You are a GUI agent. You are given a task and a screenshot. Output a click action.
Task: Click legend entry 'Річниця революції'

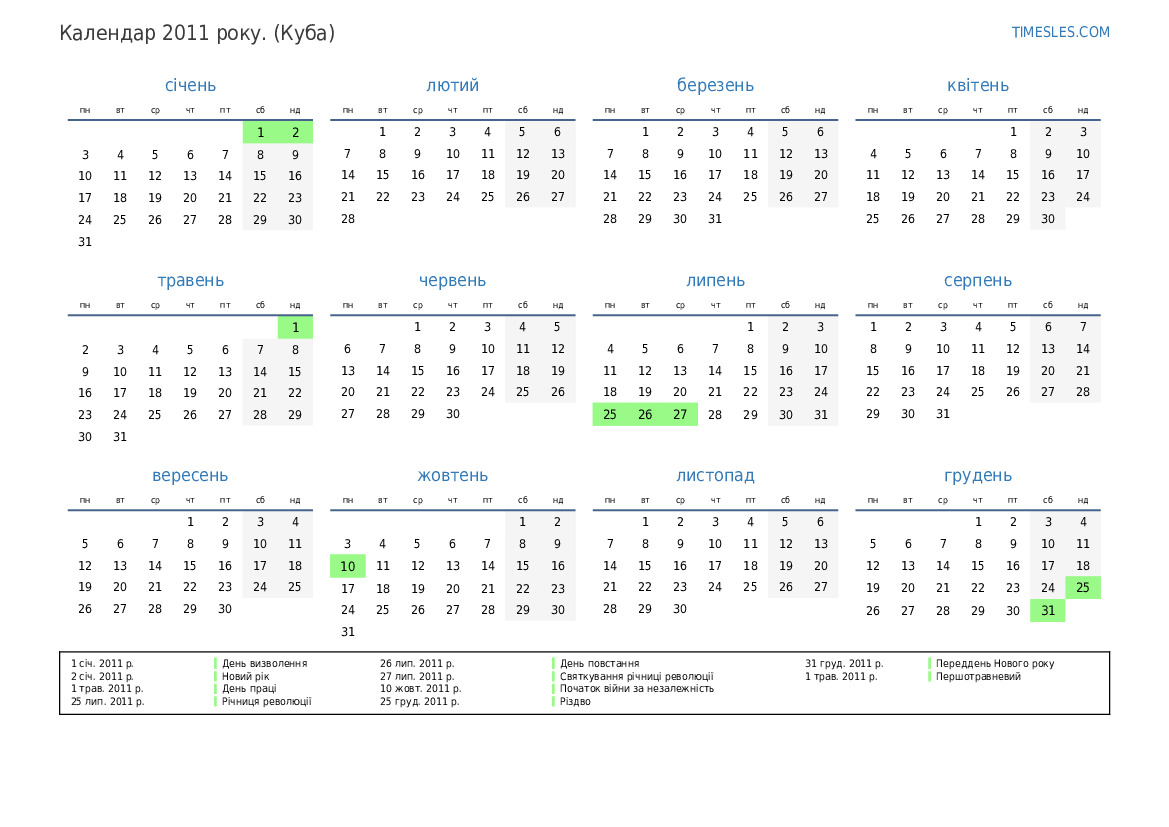pyautogui.click(x=266, y=702)
